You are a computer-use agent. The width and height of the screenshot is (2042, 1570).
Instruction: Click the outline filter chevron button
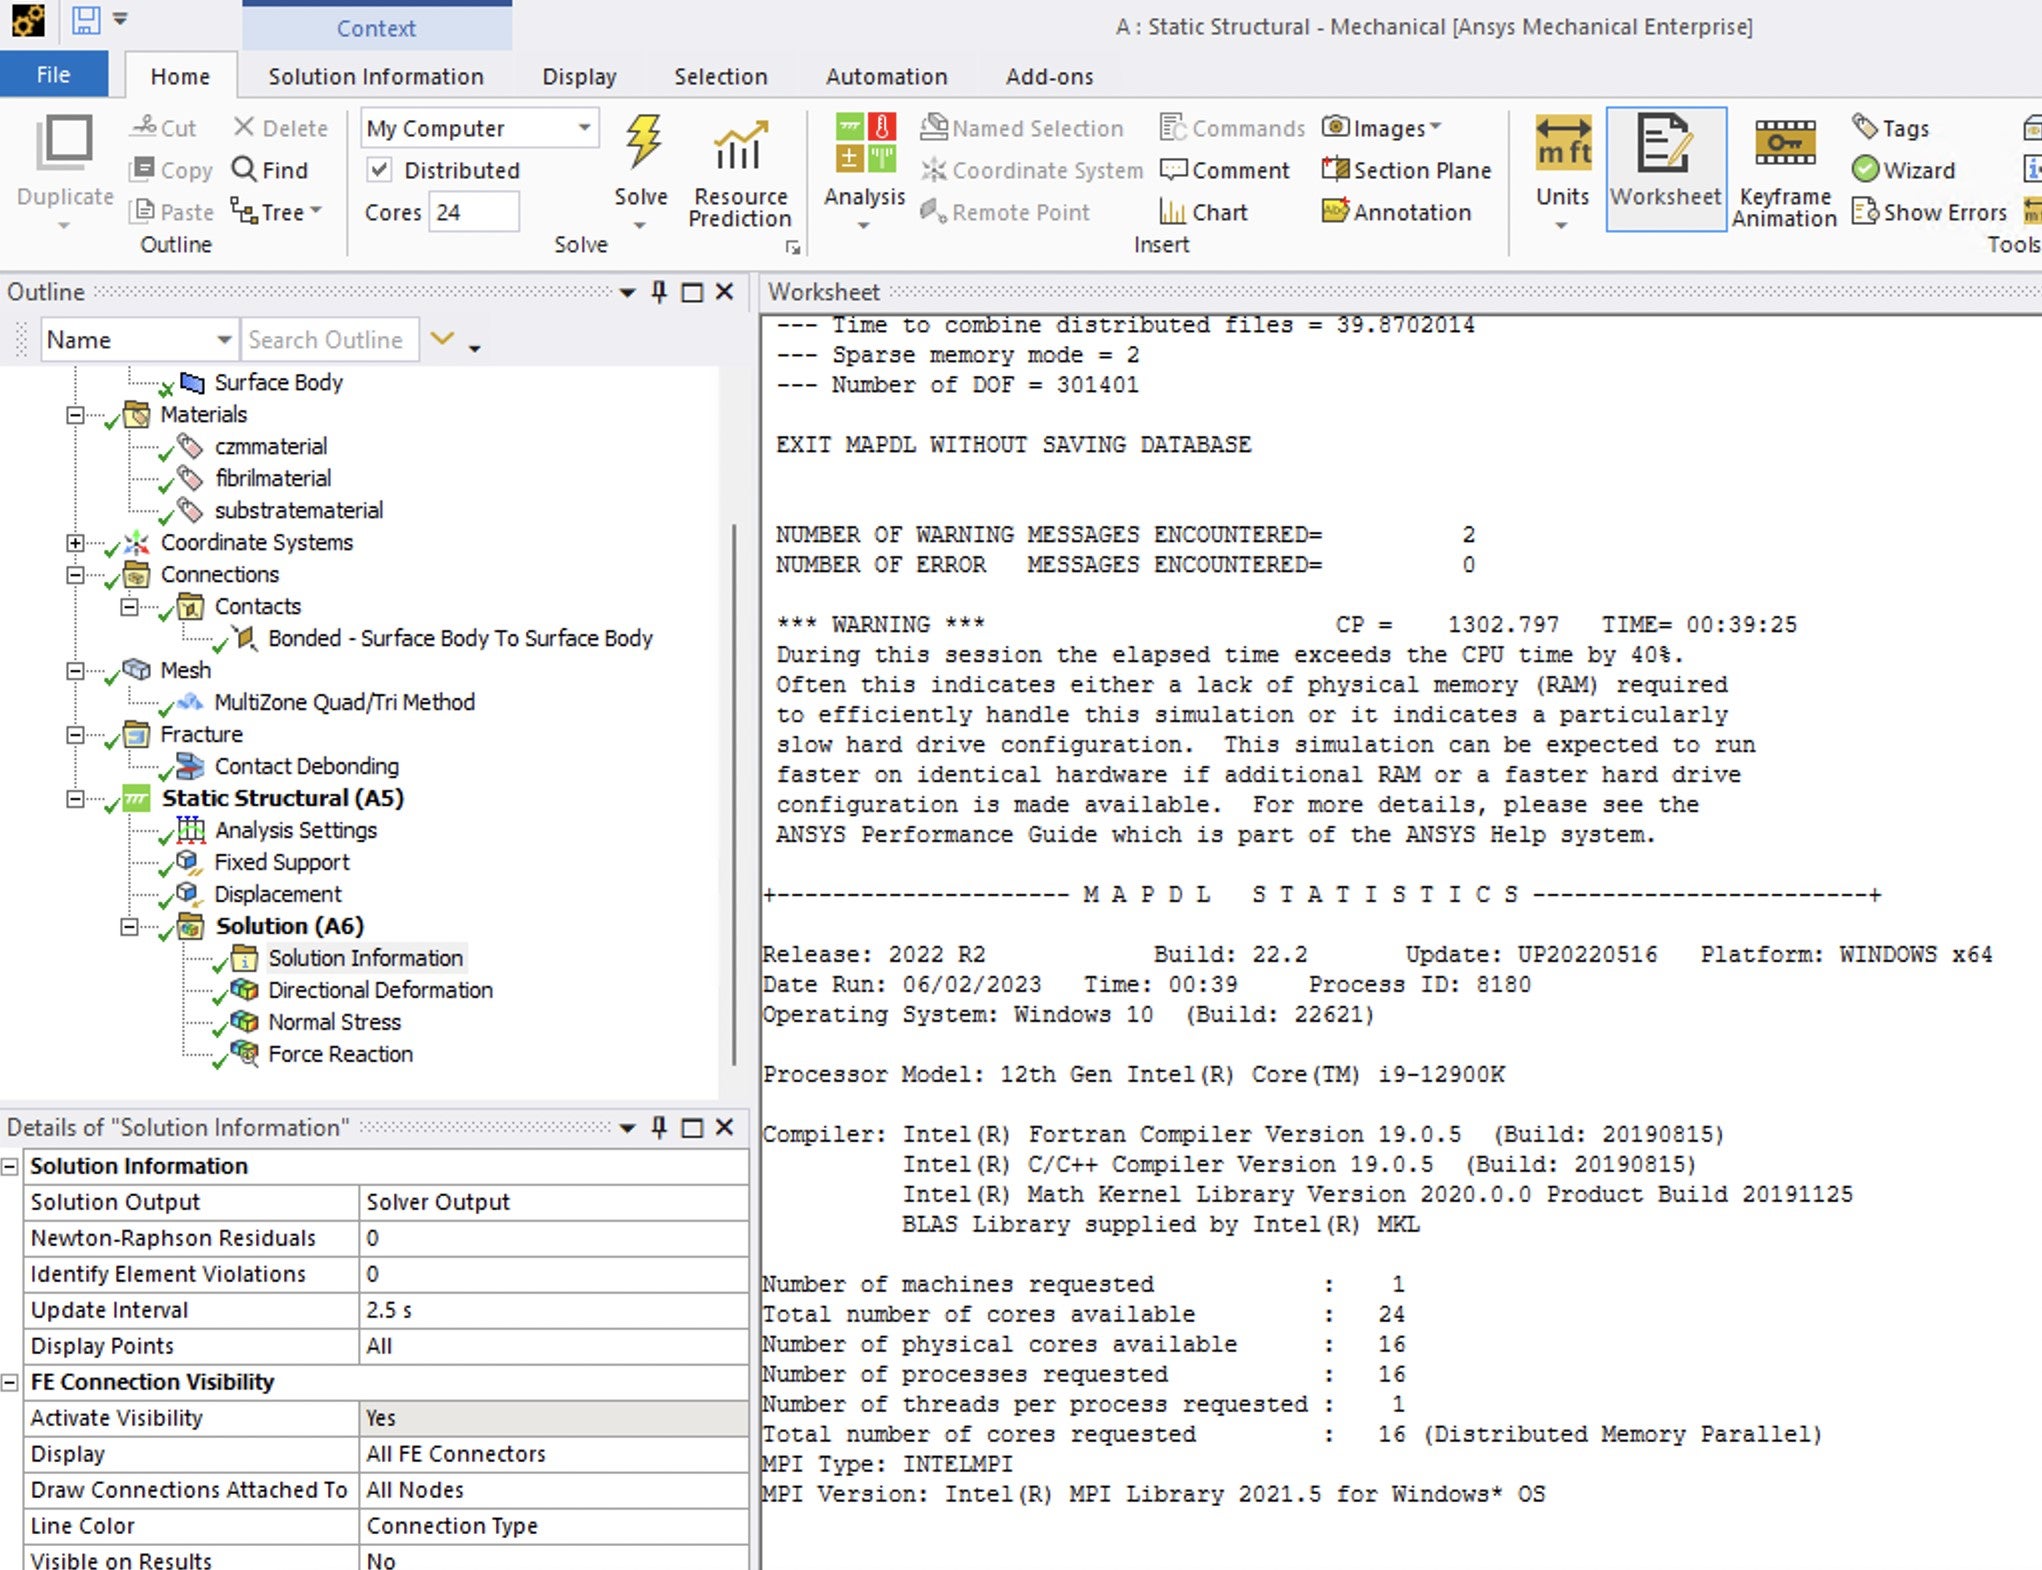coord(442,340)
